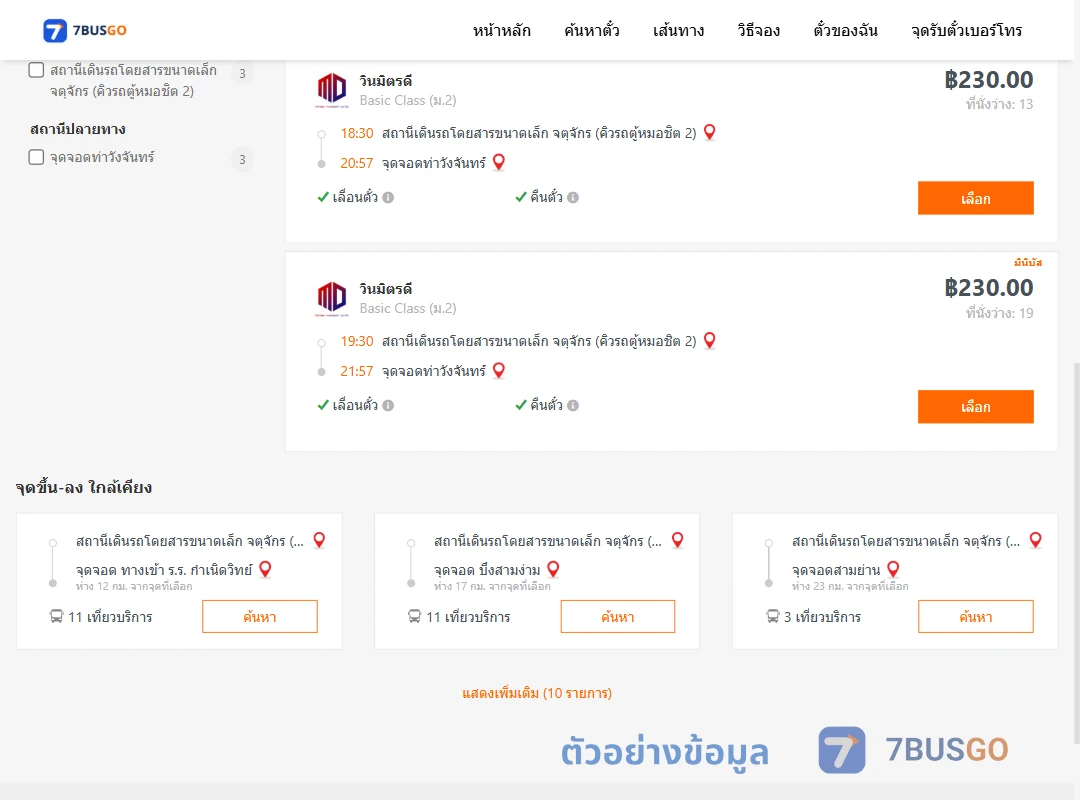Go to the เส้นทาง menu item
This screenshot has width=1080, height=800.
coord(678,30)
